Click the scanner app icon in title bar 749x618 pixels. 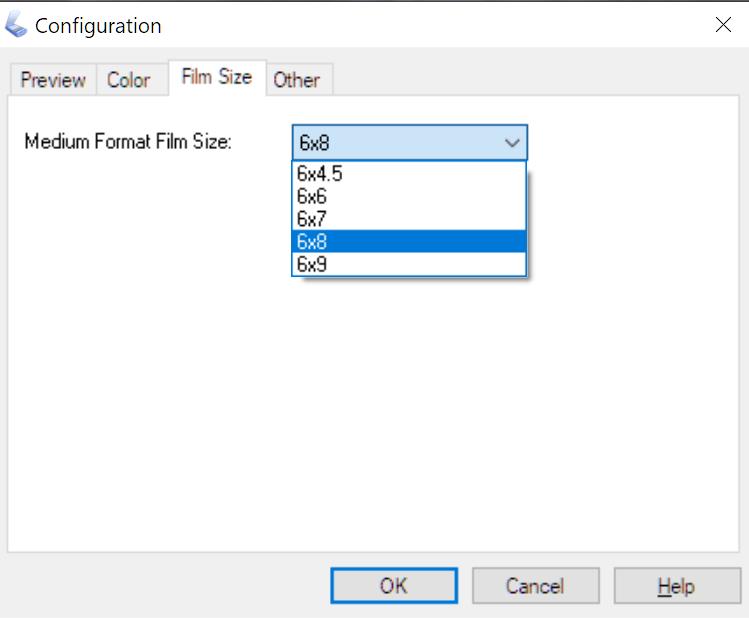tap(16, 25)
